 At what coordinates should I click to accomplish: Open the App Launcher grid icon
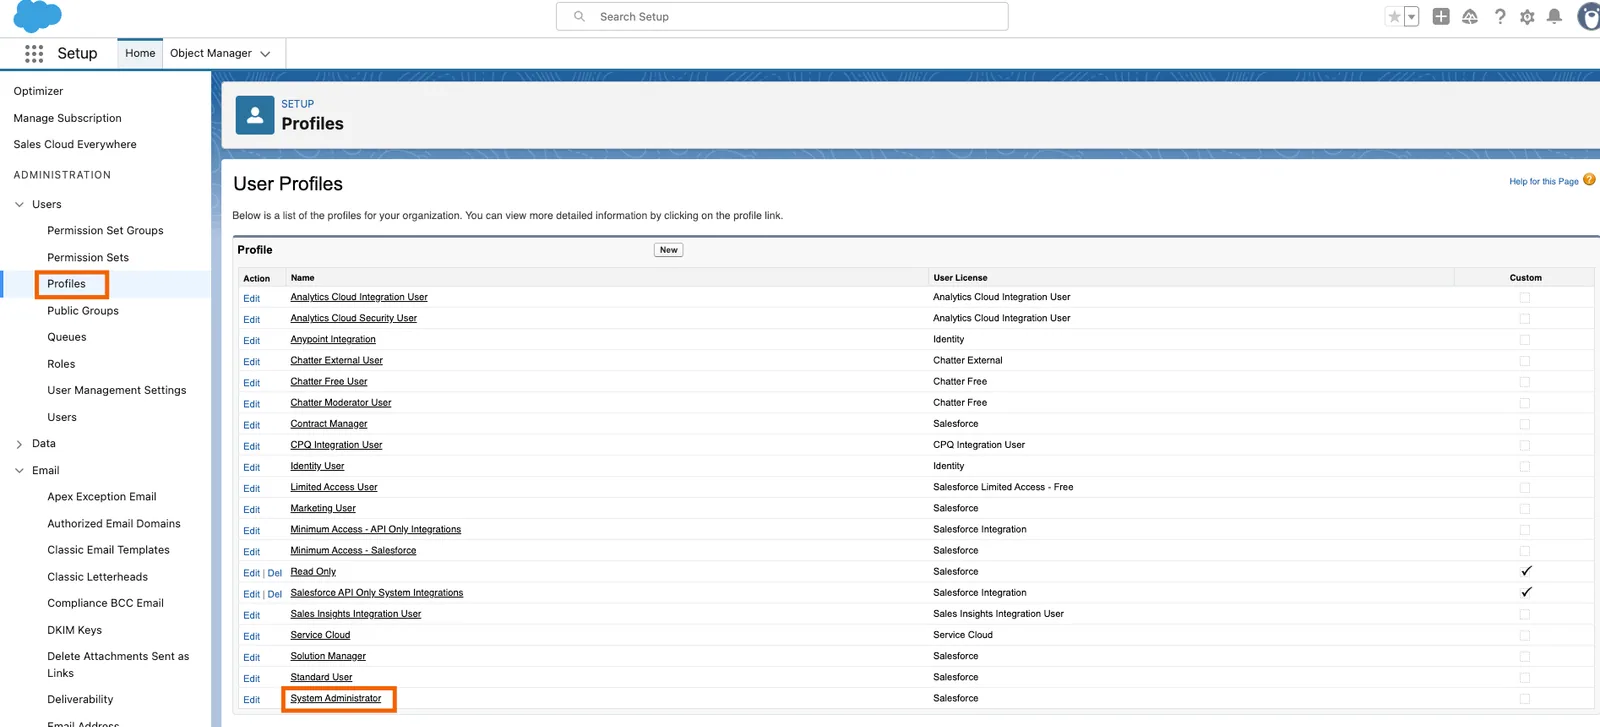click(34, 54)
